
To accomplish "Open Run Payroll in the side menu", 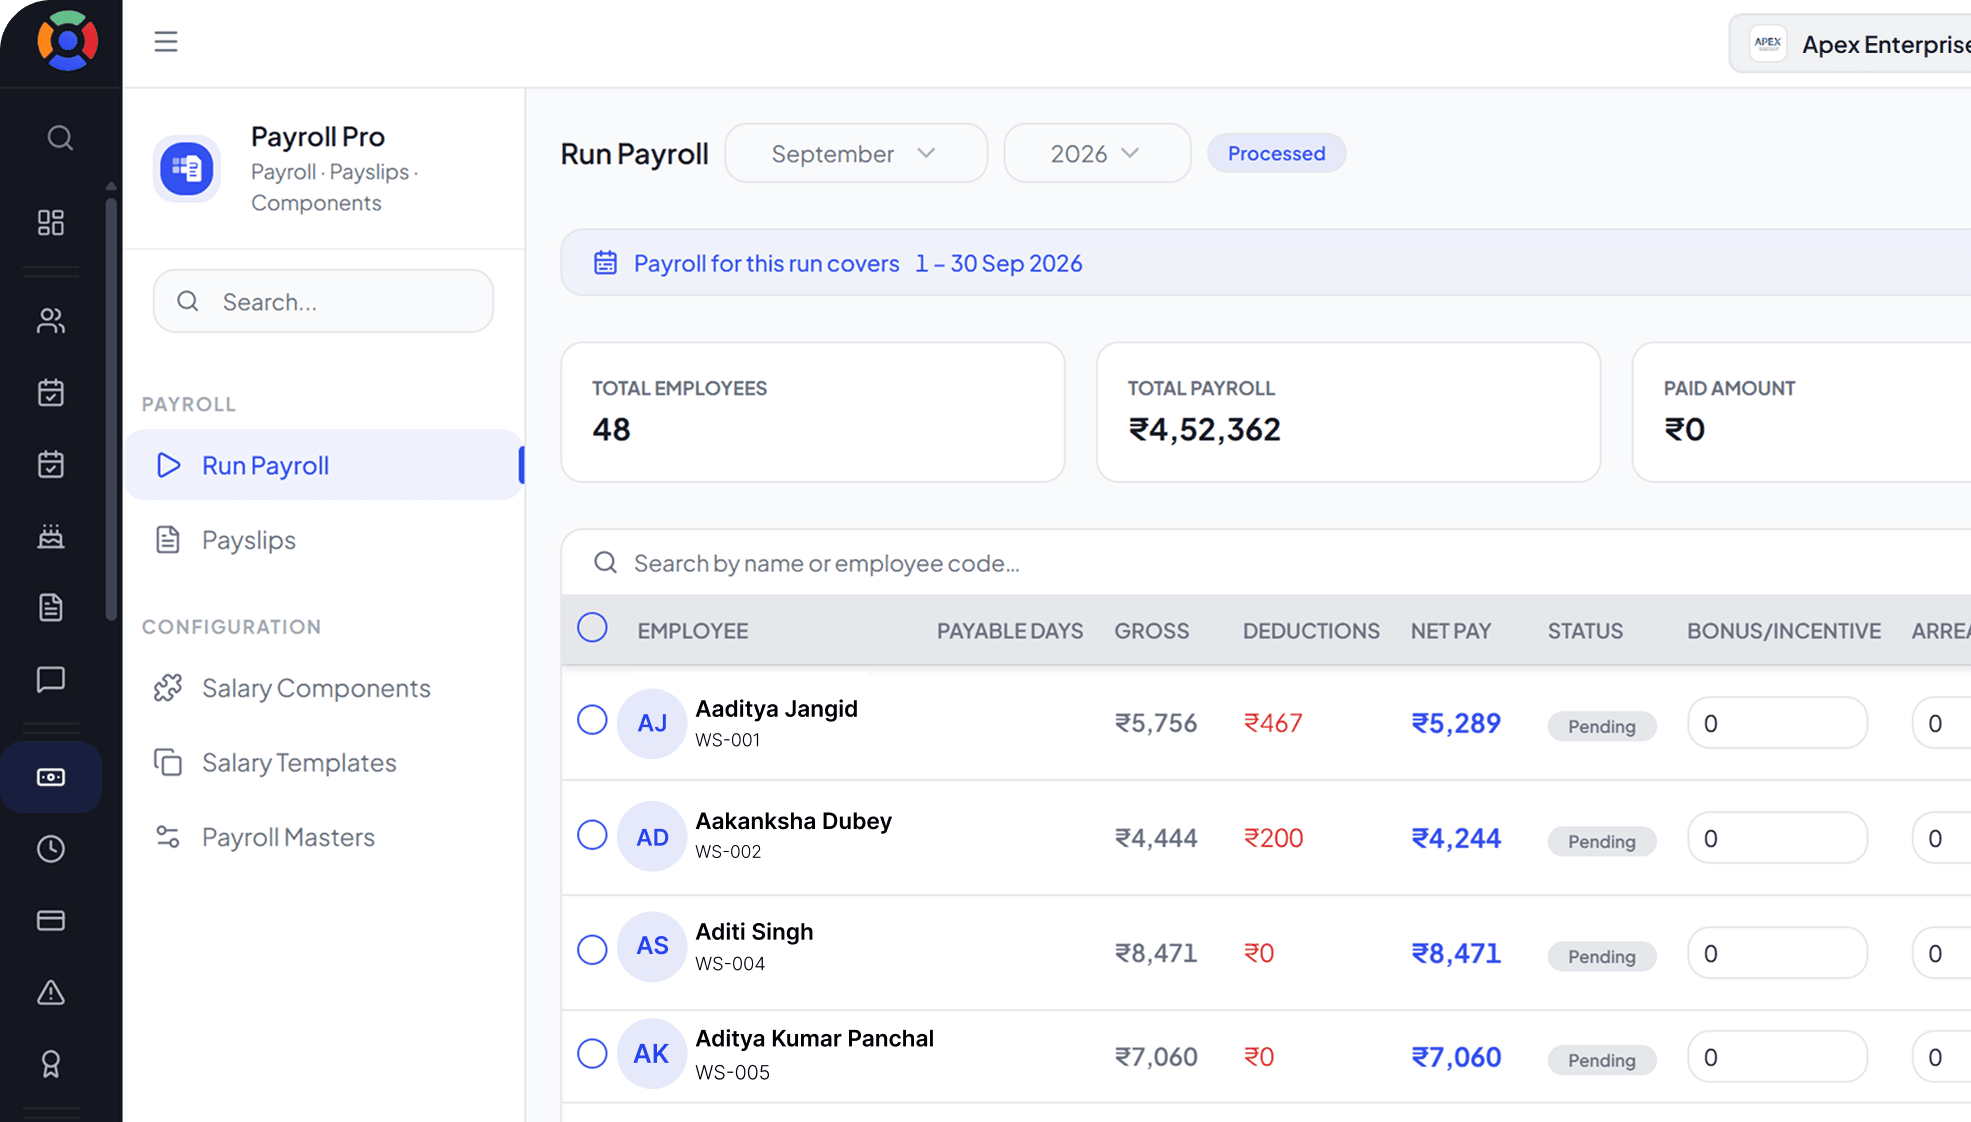I will tap(323, 465).
